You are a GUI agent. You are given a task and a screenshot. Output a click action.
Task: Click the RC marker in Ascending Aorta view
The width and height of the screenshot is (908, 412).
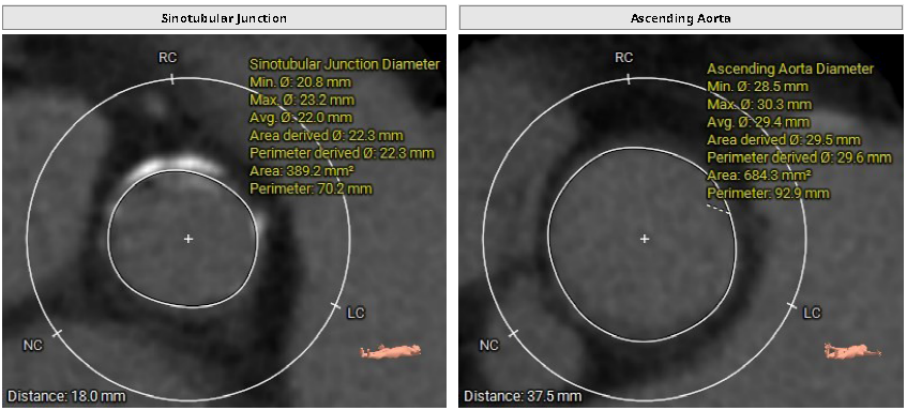click(x=624, y=58)
